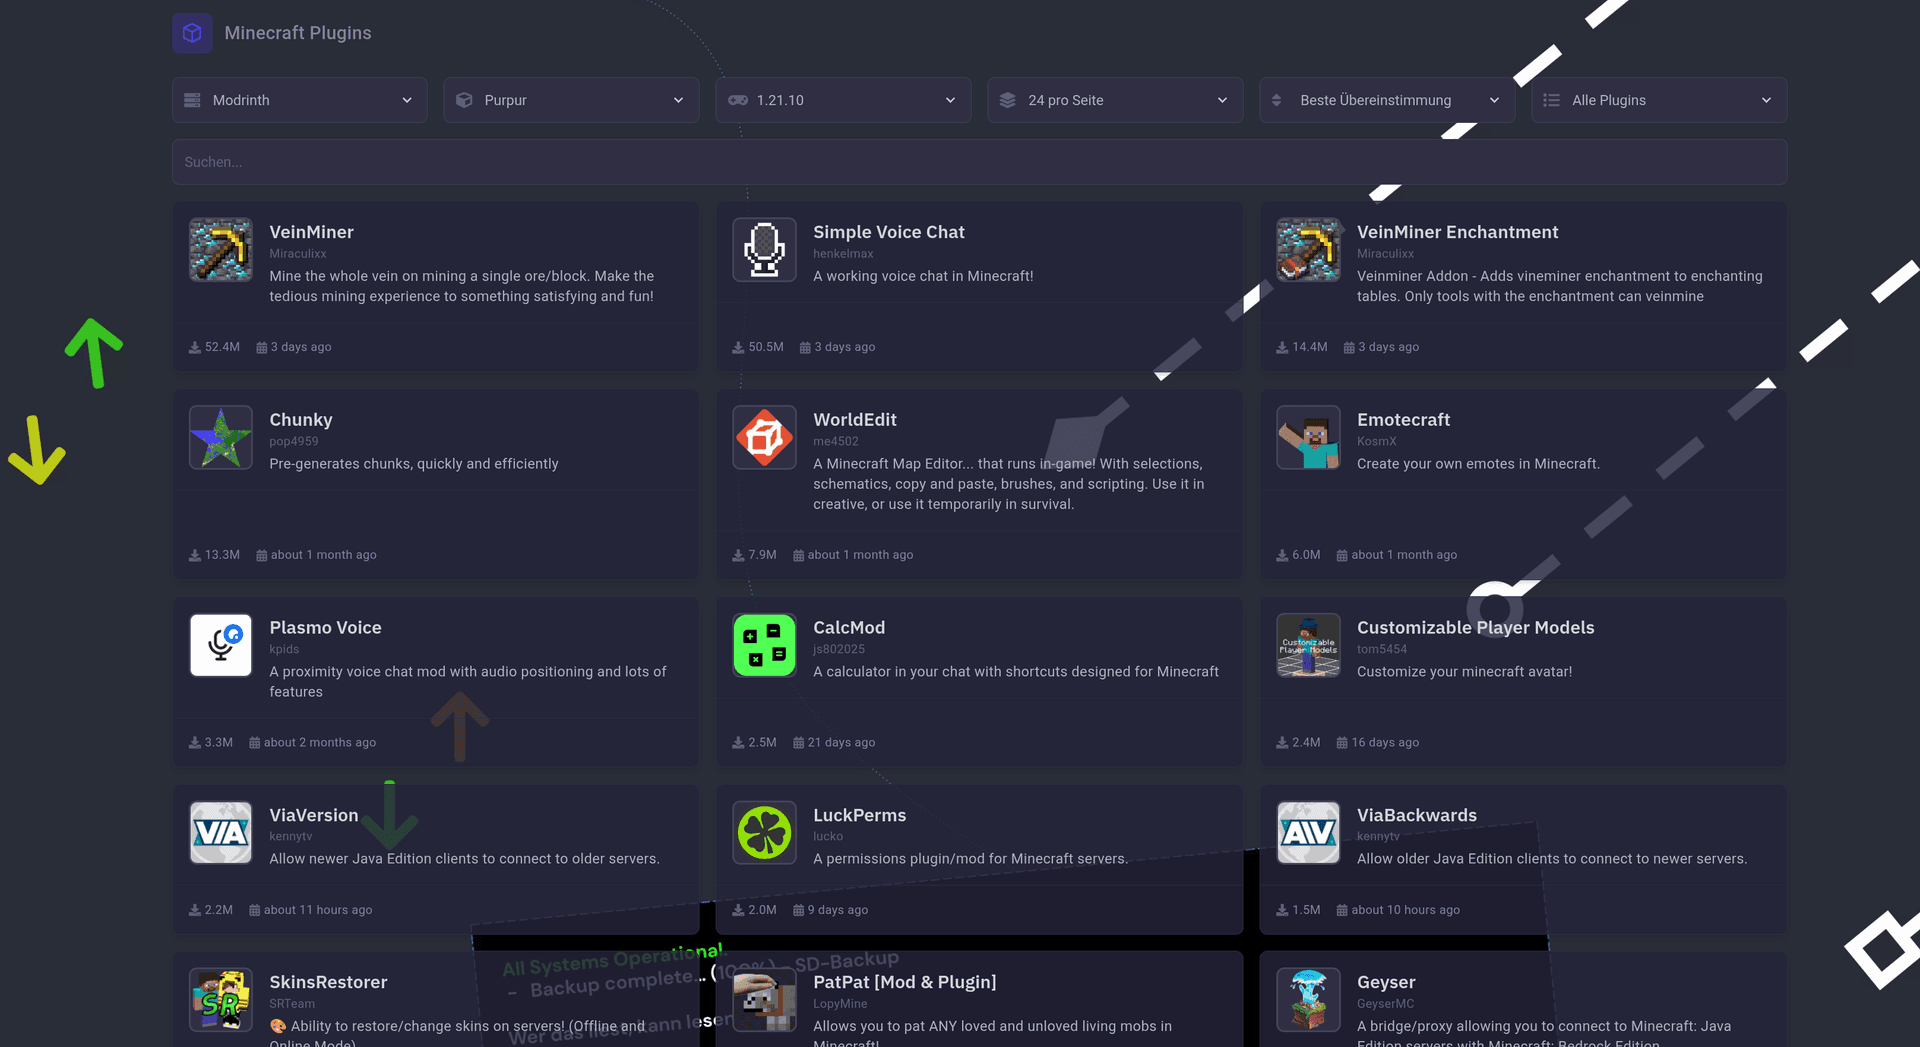Click the WorldEdit red cube icon
The height and width of the screenshot is (1047, 1920).
tap(765, 438)
